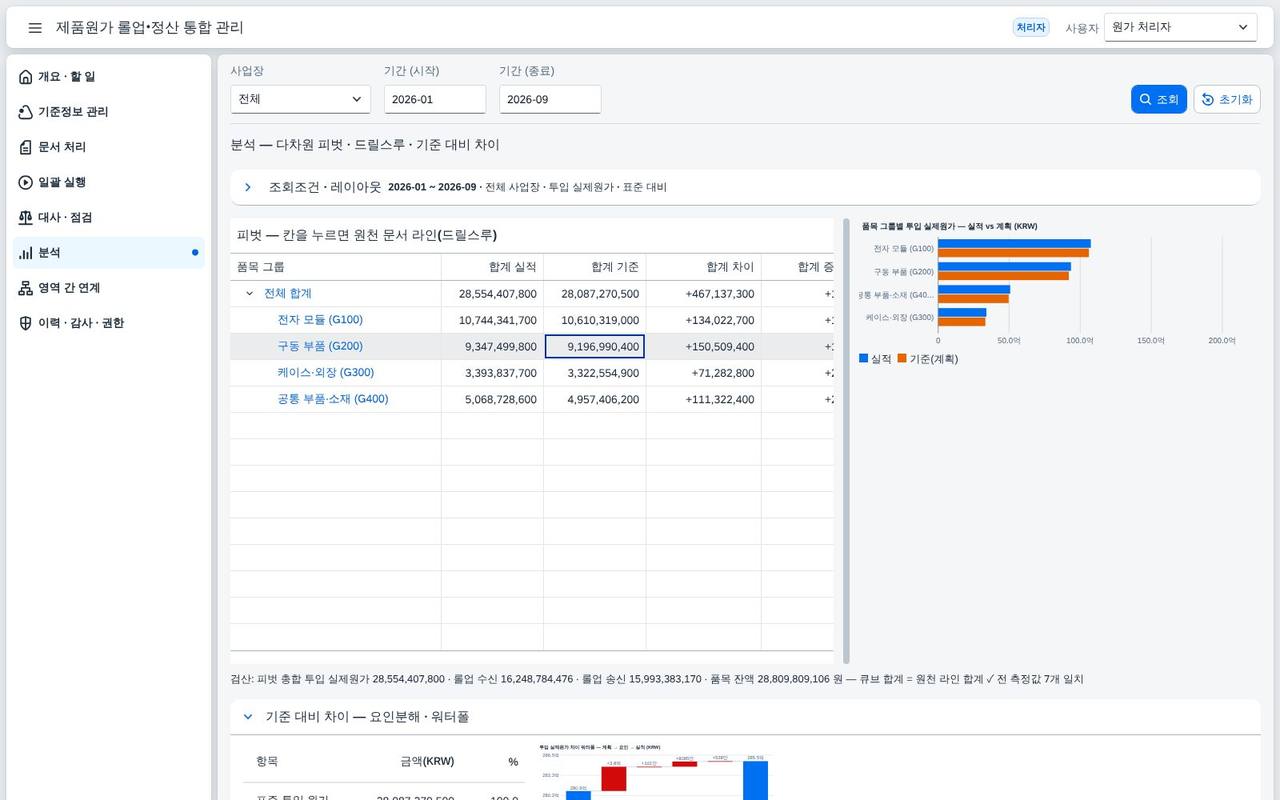Image resolution: width=1280 pixels, height=800 pixels.
Task: Open the 사업장 dropdown set to 전체
Action: [x=300, y=99]
